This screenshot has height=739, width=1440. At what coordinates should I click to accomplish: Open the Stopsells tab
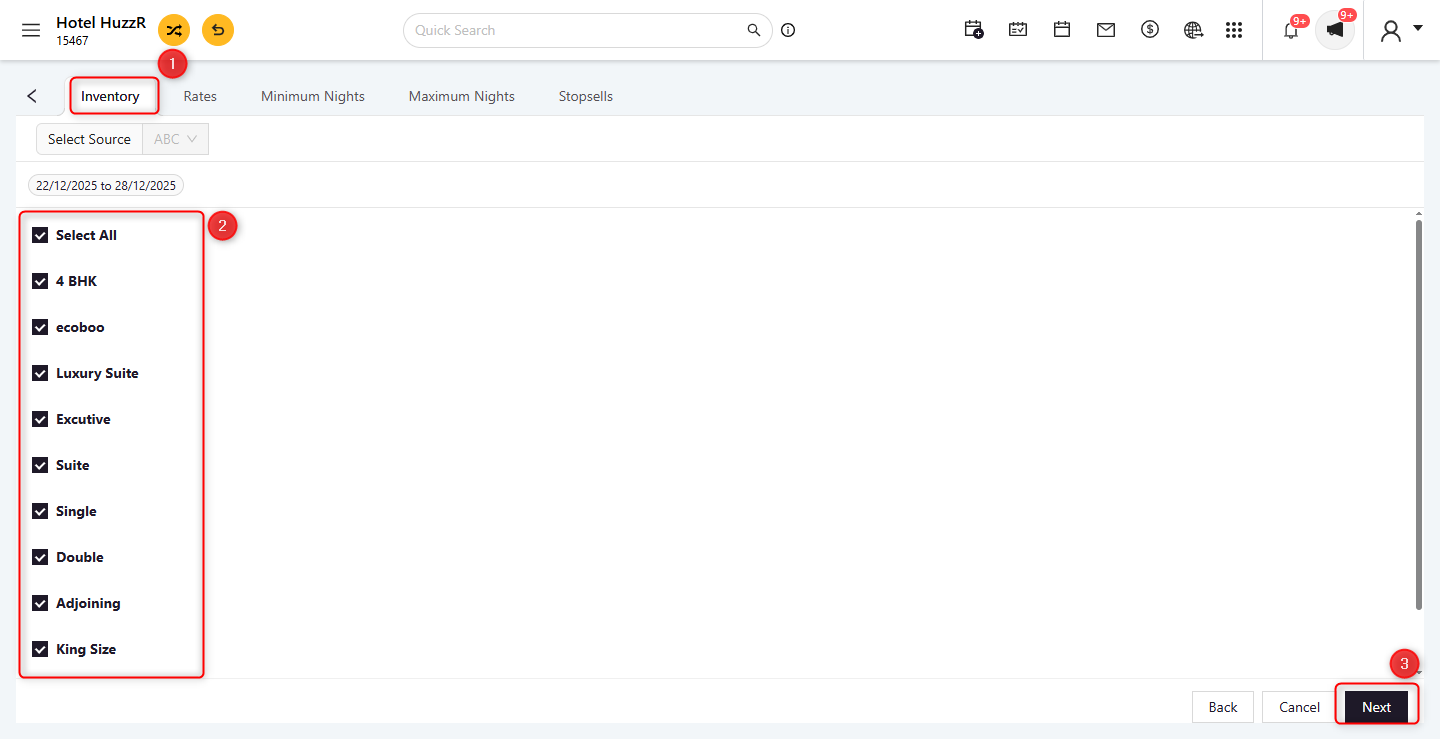(x=586, y=96)
